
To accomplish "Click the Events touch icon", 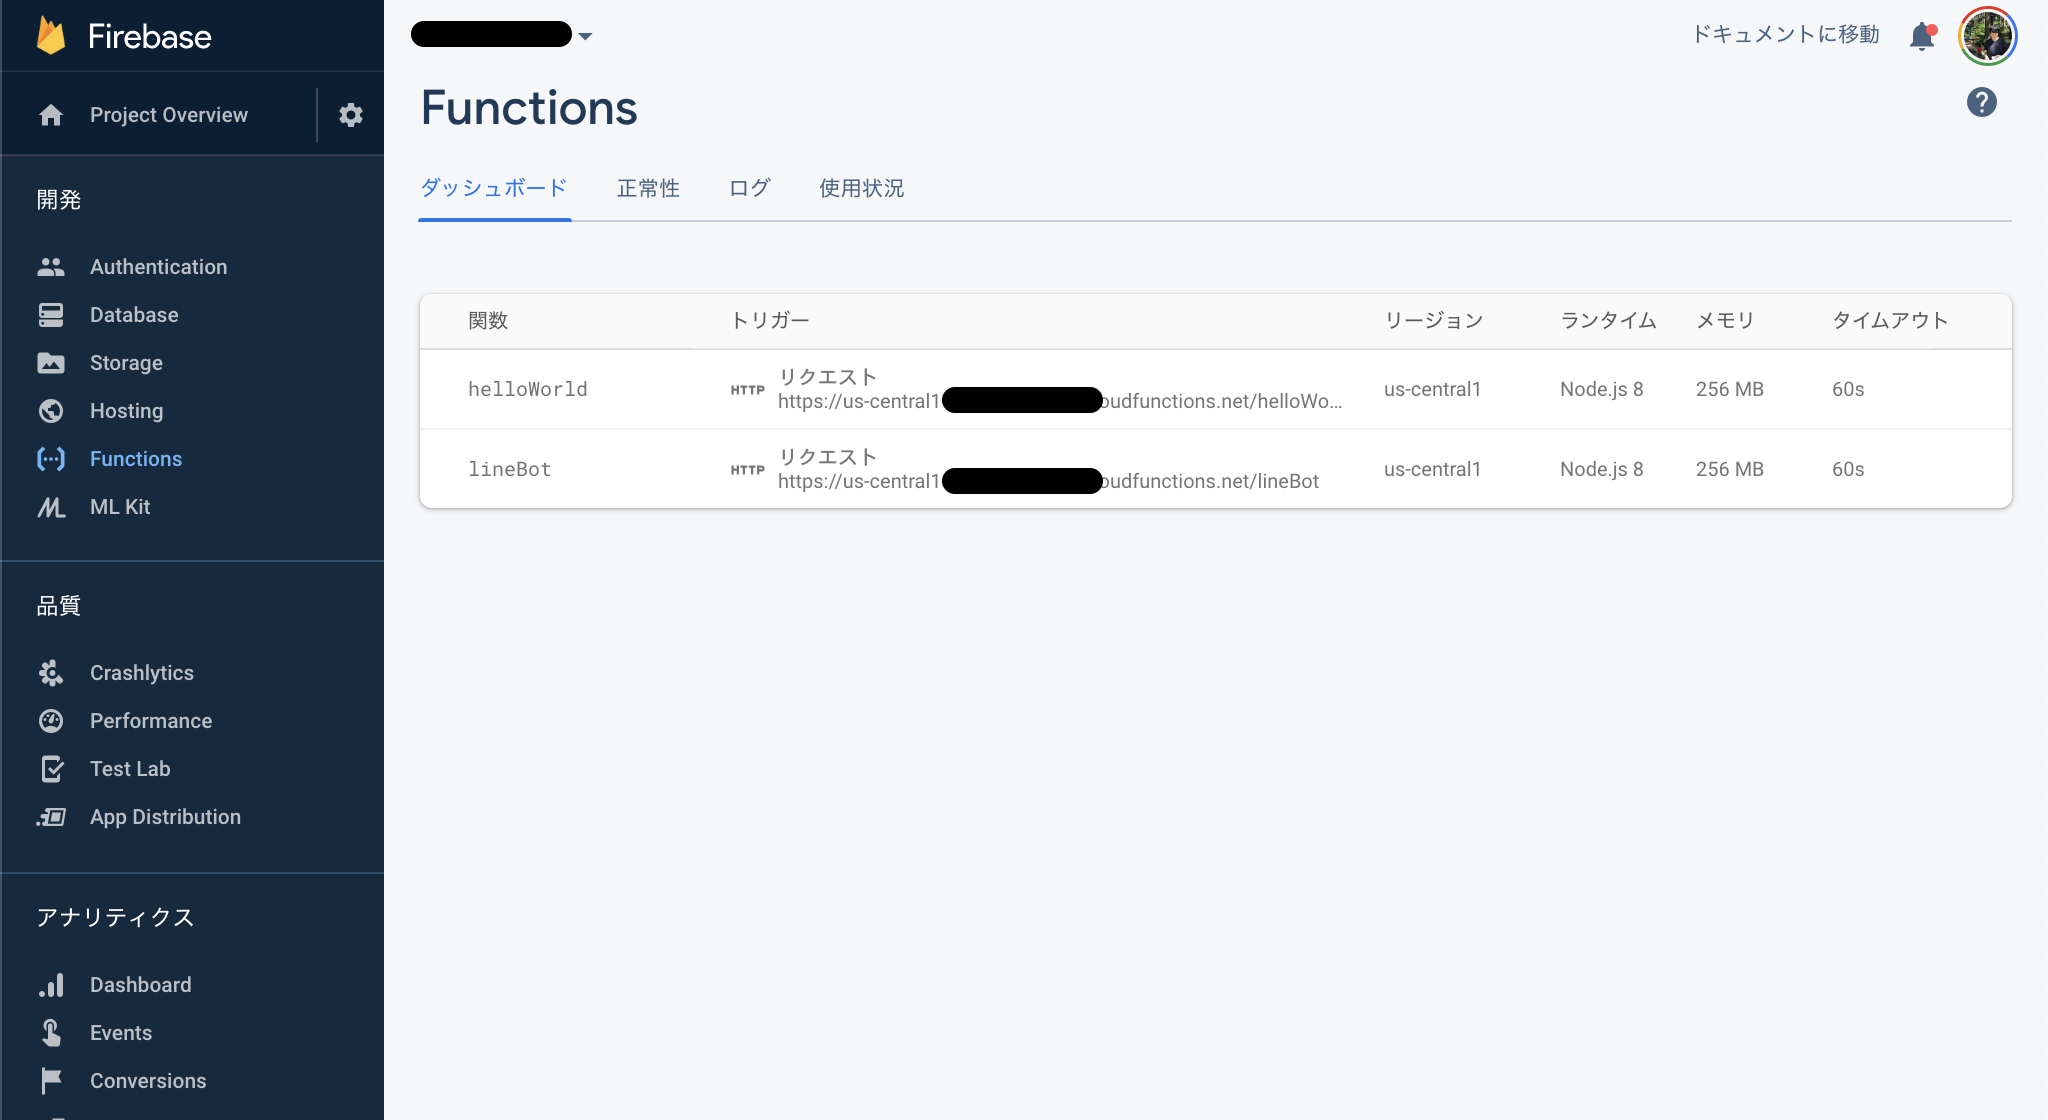I will (51, 1033).
